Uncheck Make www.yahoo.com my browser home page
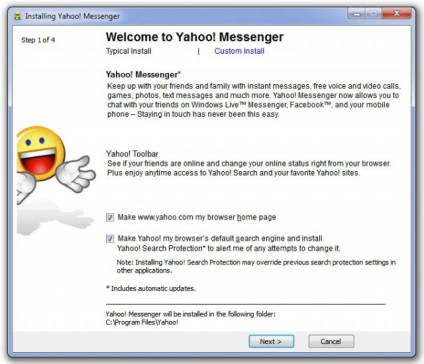 coord(110,218)
